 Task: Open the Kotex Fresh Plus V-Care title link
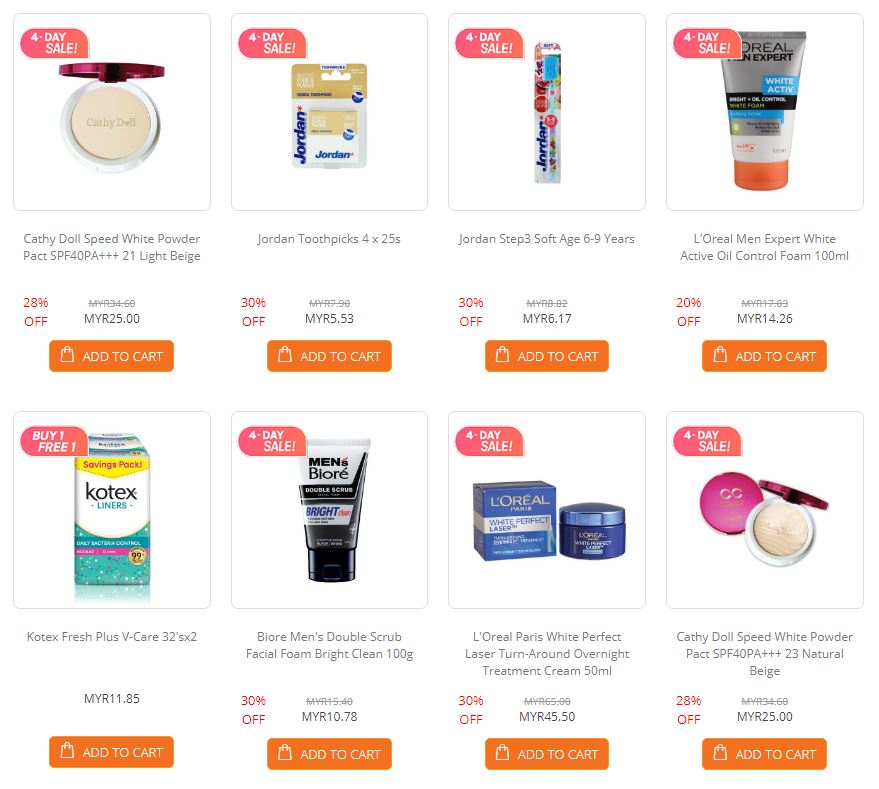112,637
